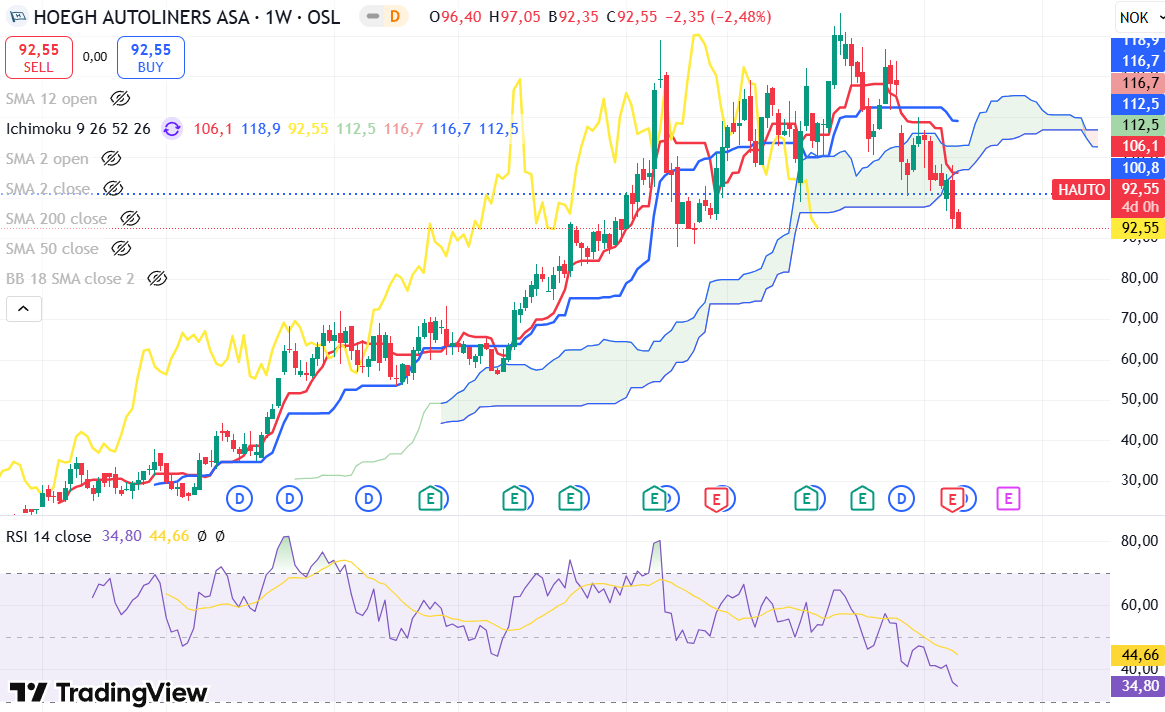Show the SMA 12 open indicator
Viewport: 1165px width, 712px height.
pos(120,99)
